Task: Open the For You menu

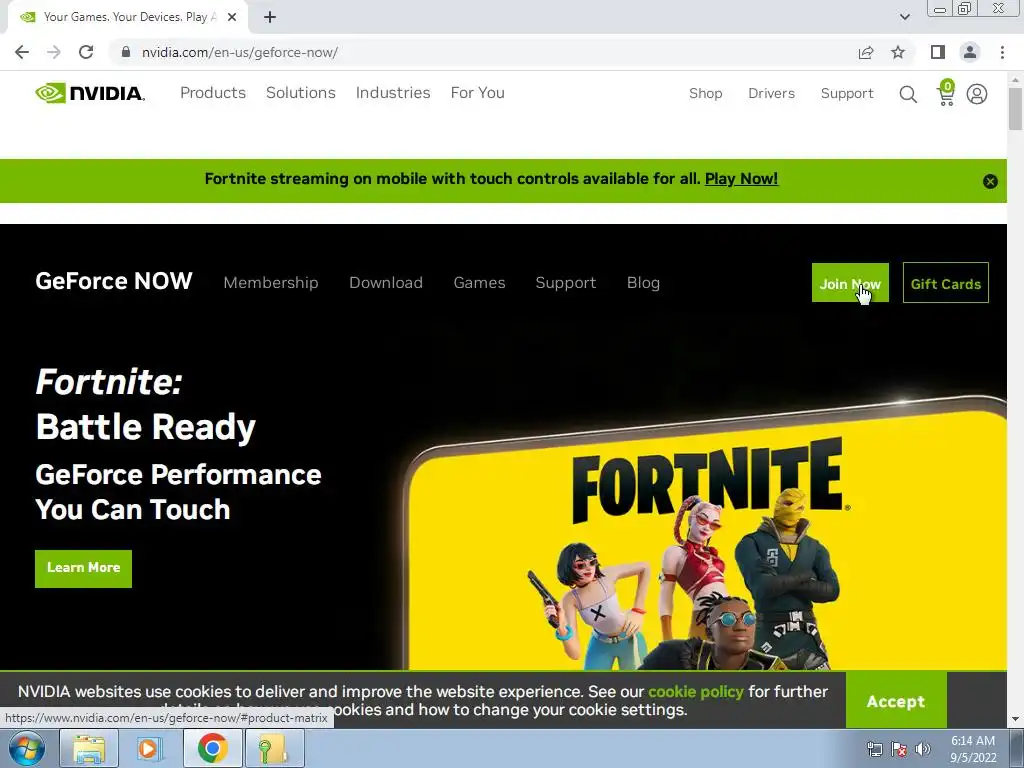Action: pyautogui.click(x=477, y=93)
